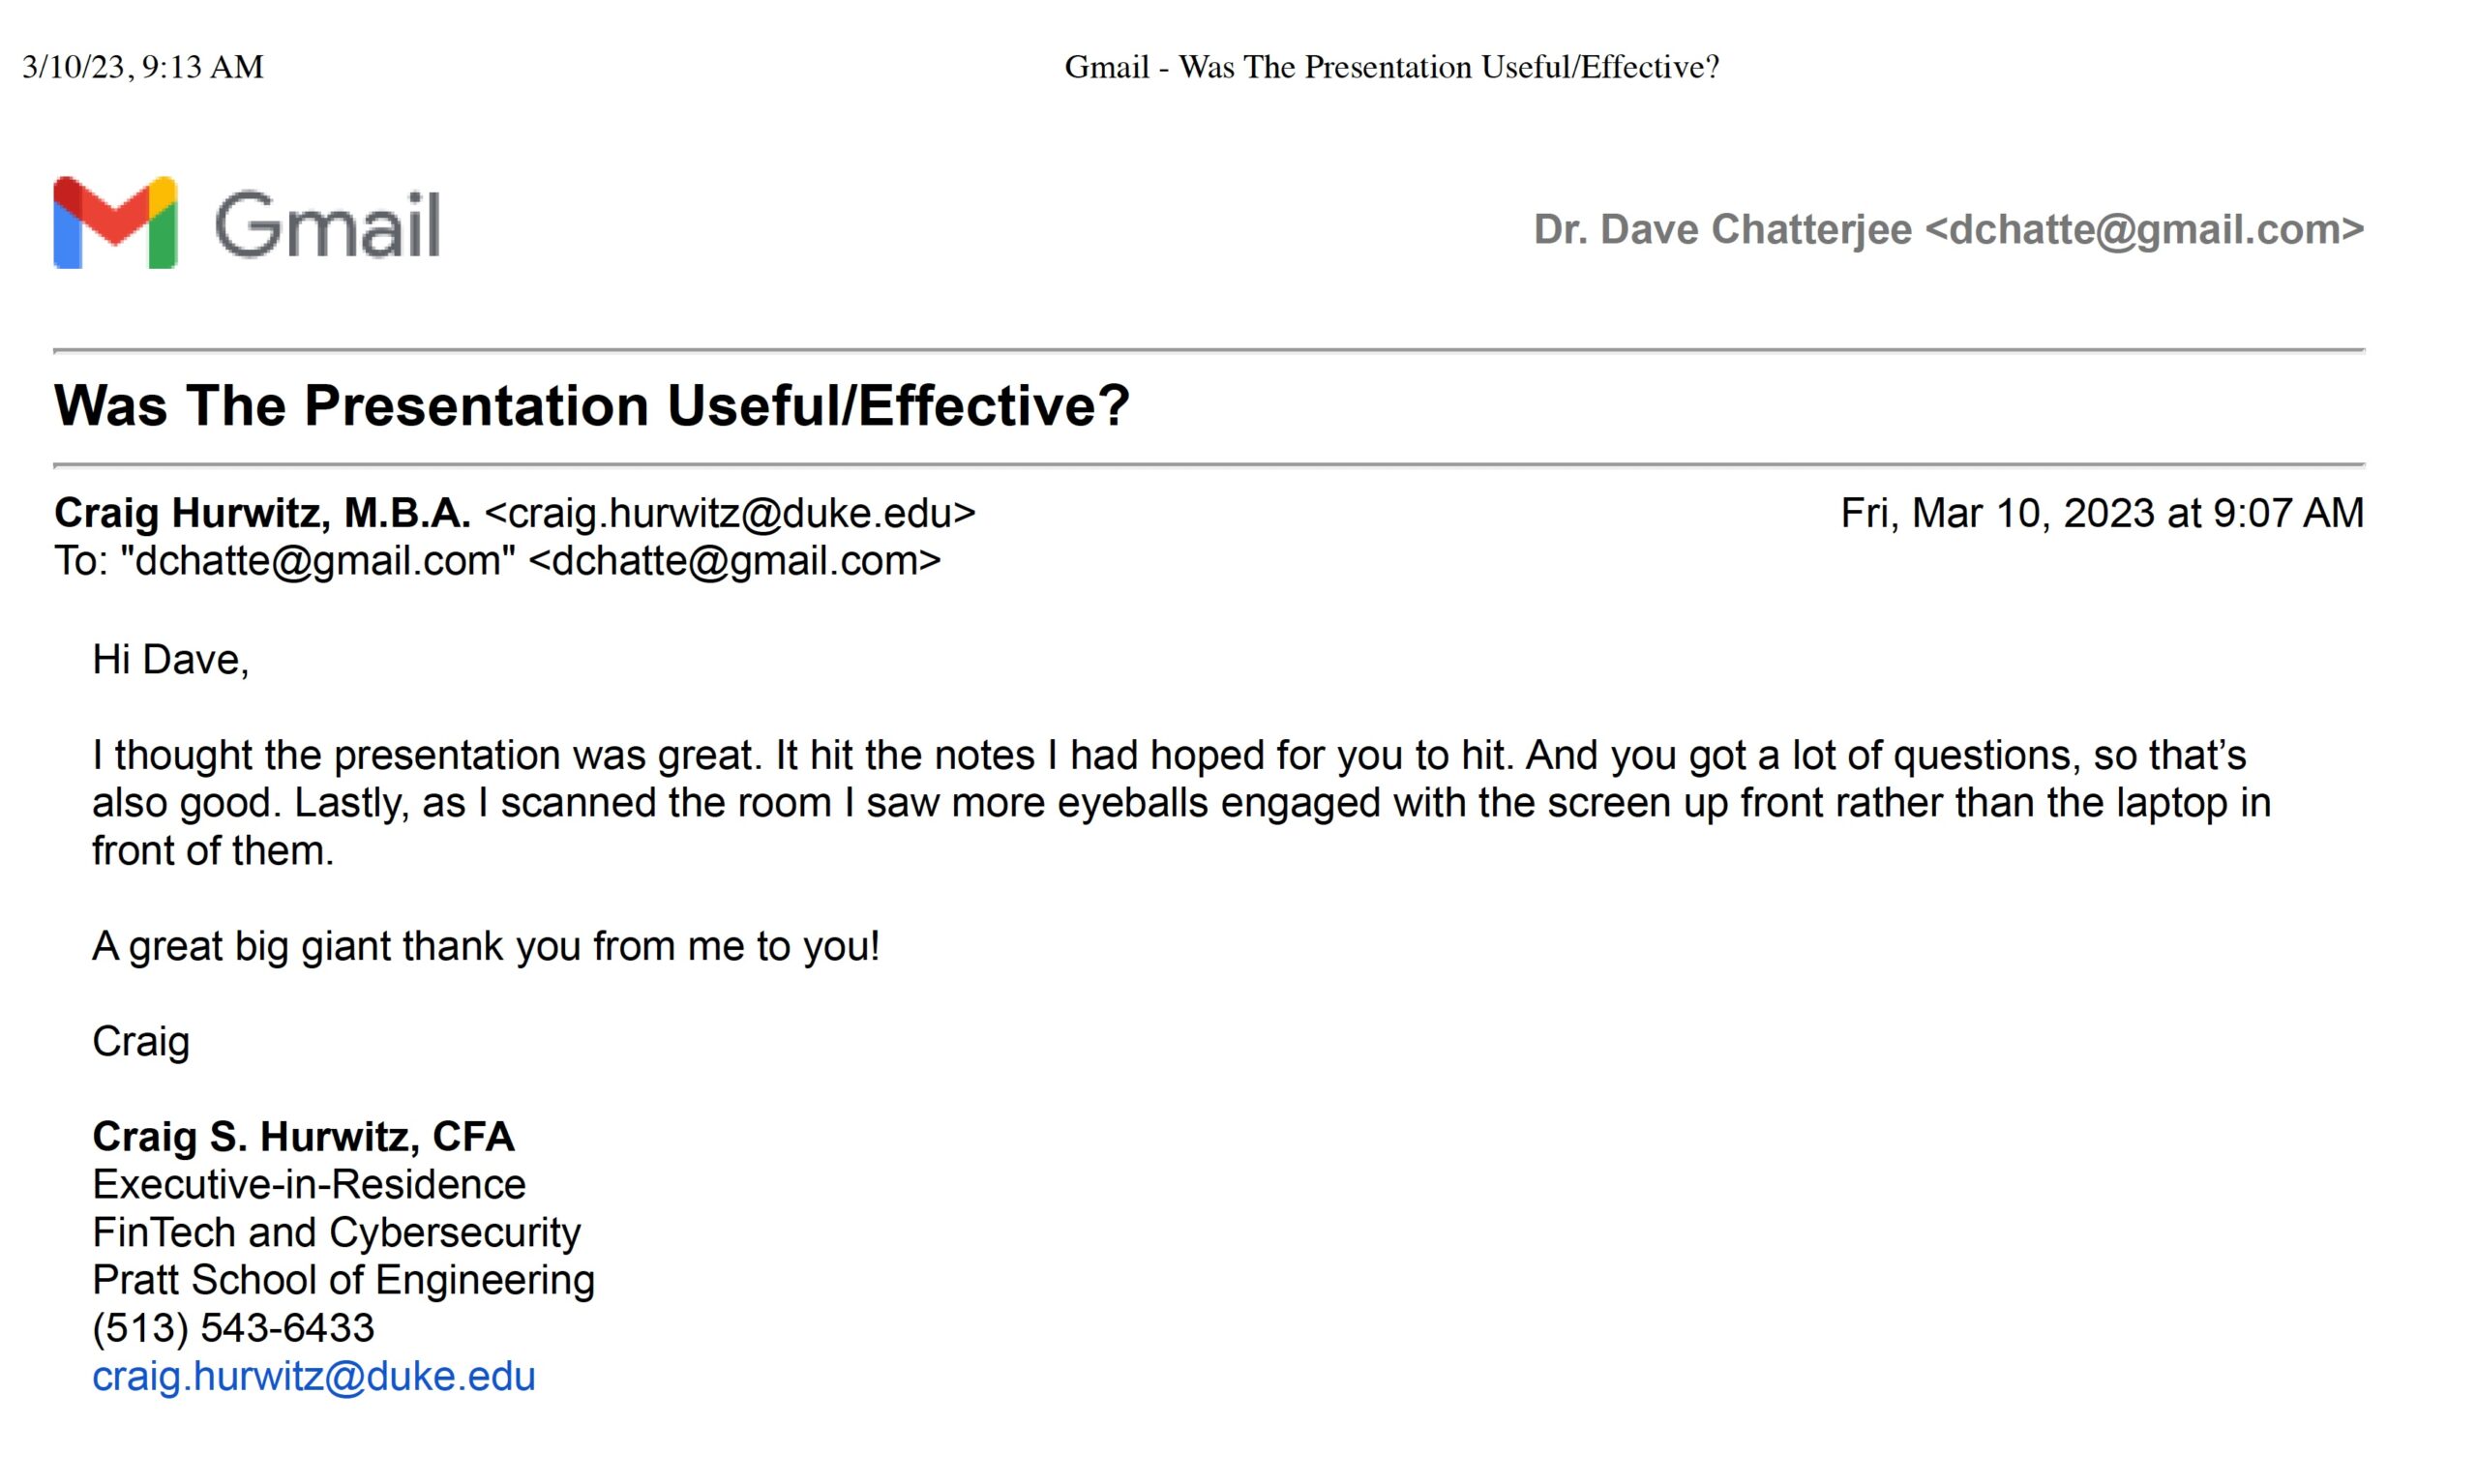The height and width of the screenshot is (1484, 2477).
Task: Click the Dr. Dave Chatterjee account header
Action: coord(1949,230)
